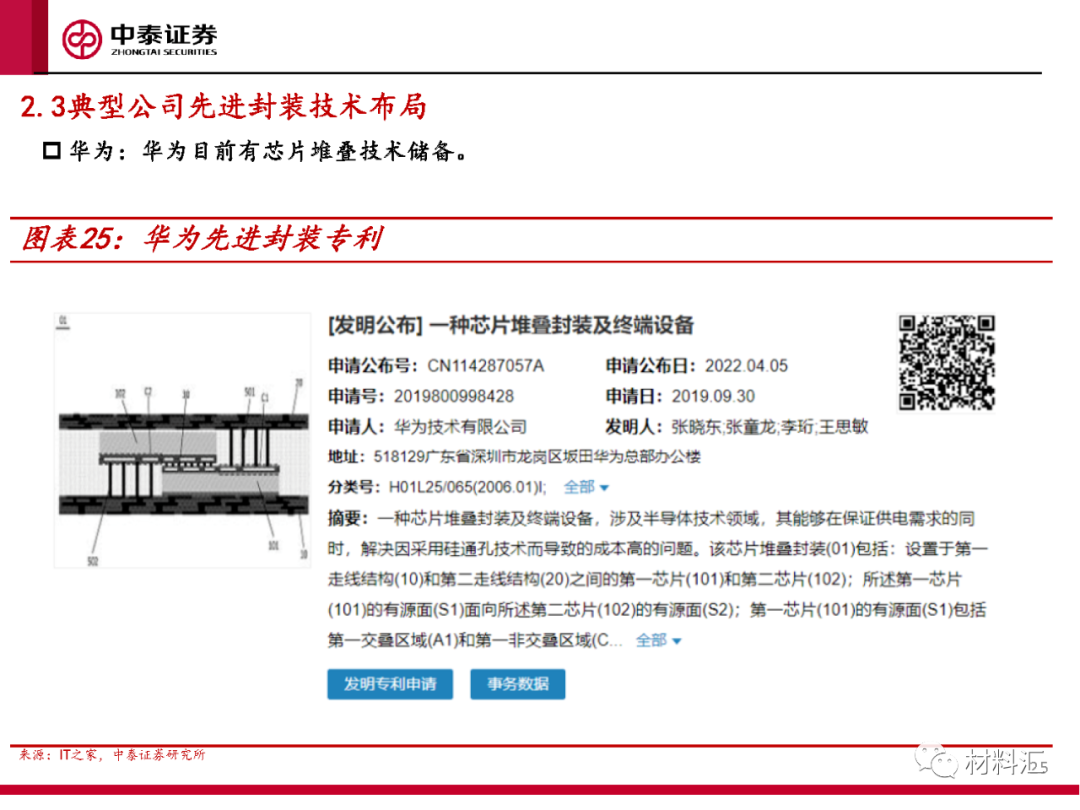Screen dimensions: 1080x810
Task: Click the patent title 一种芯片堆叠封装及终端设备
Action: [x=561, y=325]
